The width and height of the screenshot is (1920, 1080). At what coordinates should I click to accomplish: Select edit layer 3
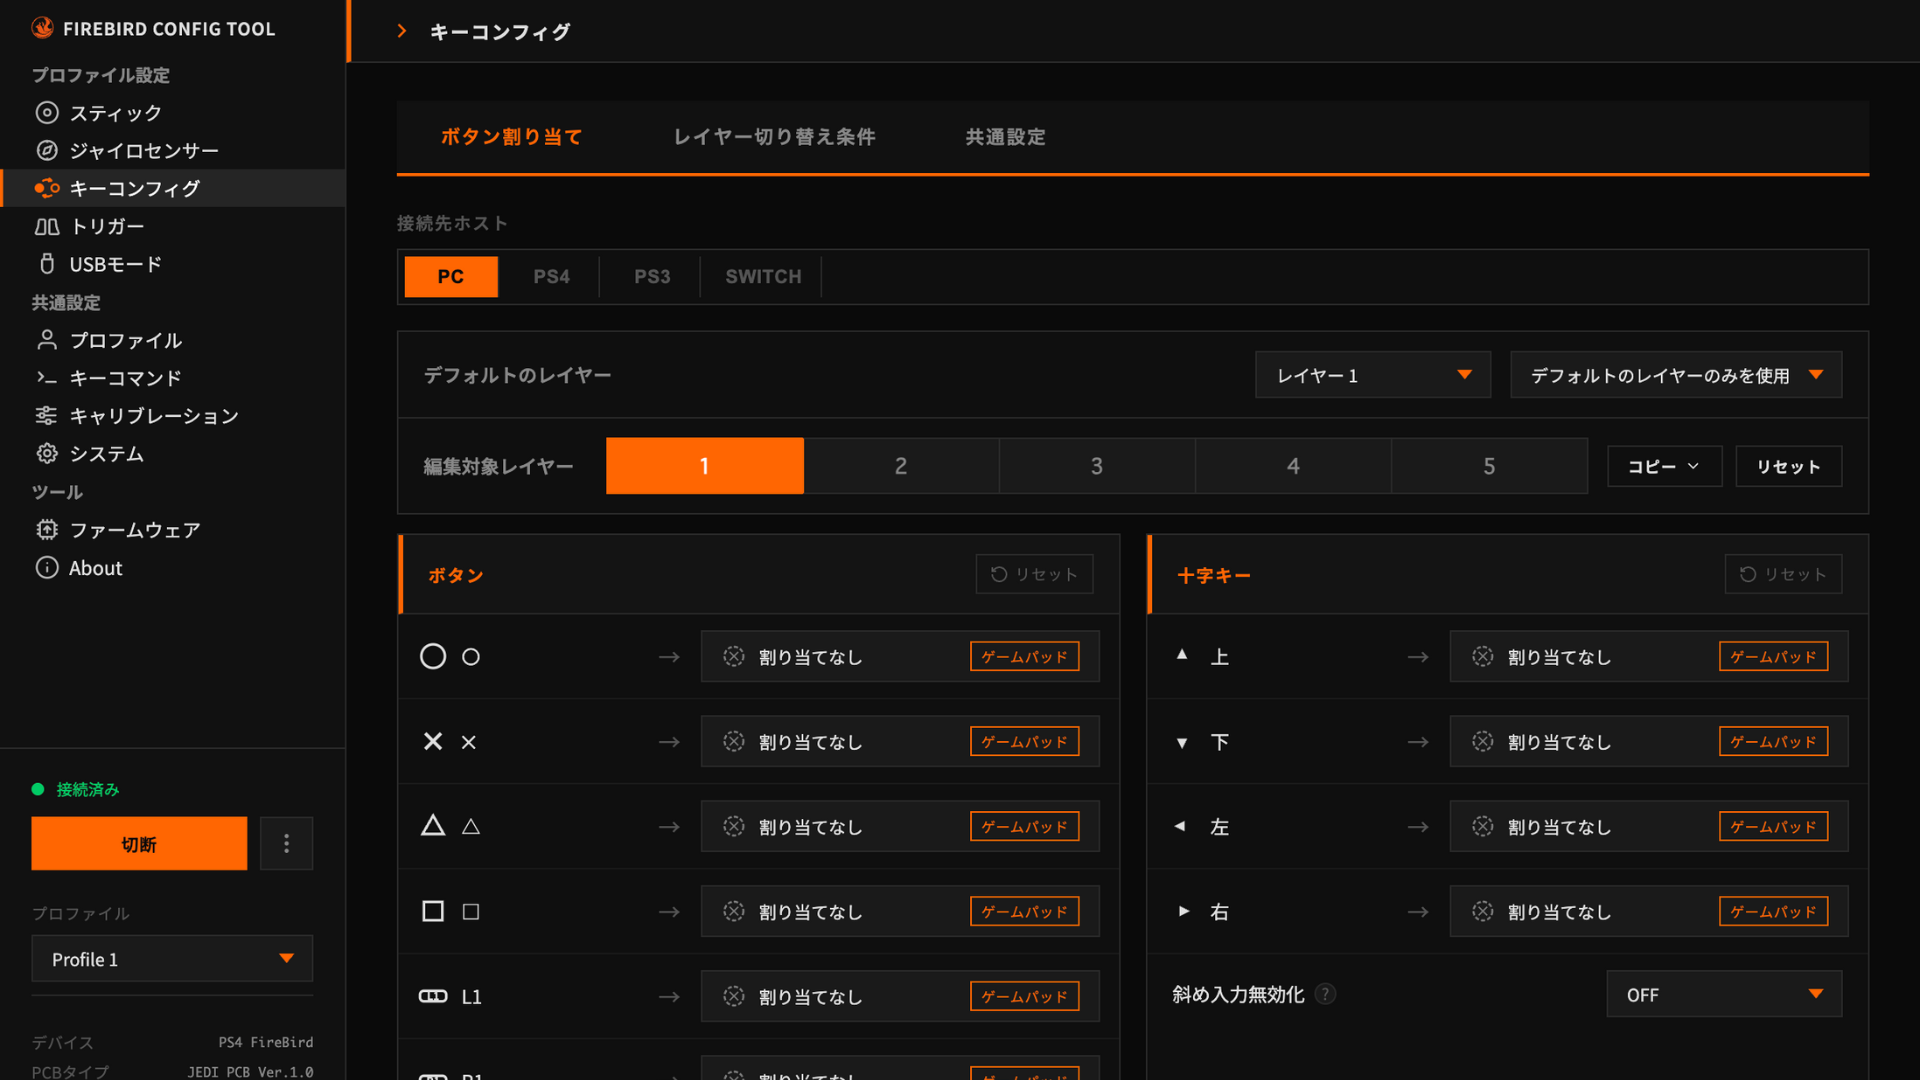[x=1097, y=466]
